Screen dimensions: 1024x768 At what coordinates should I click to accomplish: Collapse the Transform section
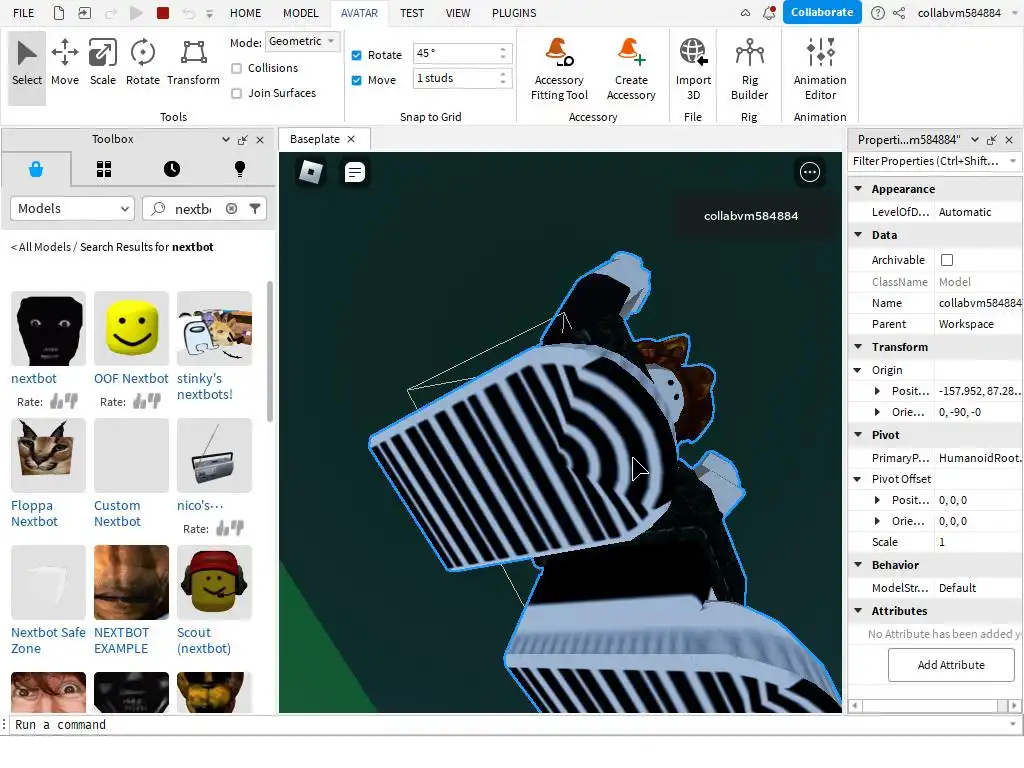point(858,347)
